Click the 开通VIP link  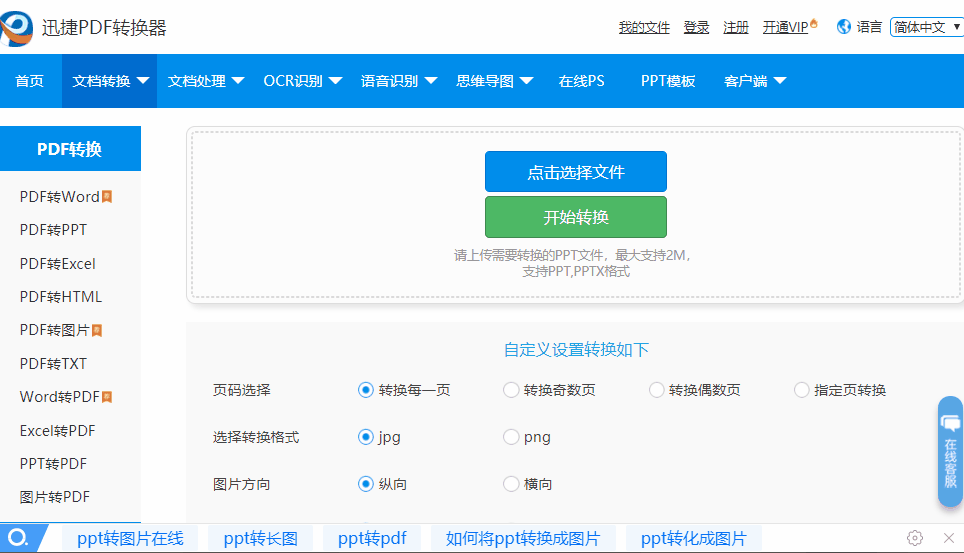(x=785, y=27)
